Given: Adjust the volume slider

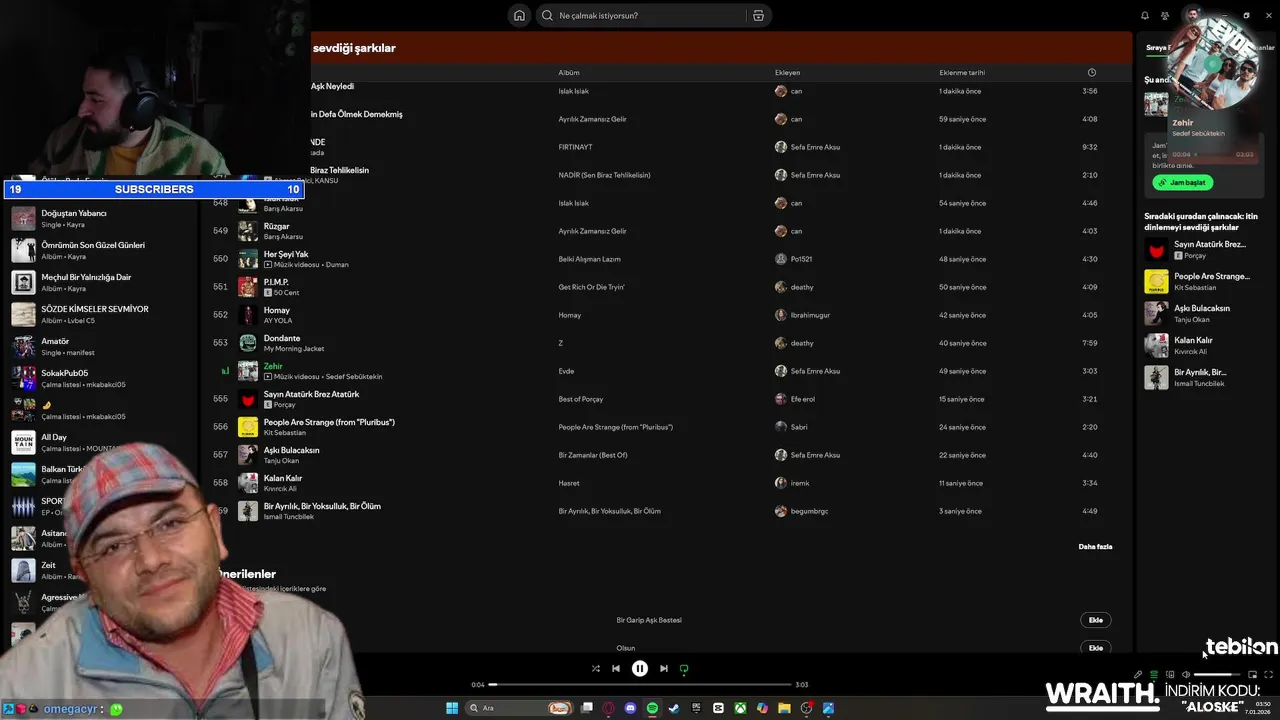Looking at the screenshot, I should pos(1217,675).
